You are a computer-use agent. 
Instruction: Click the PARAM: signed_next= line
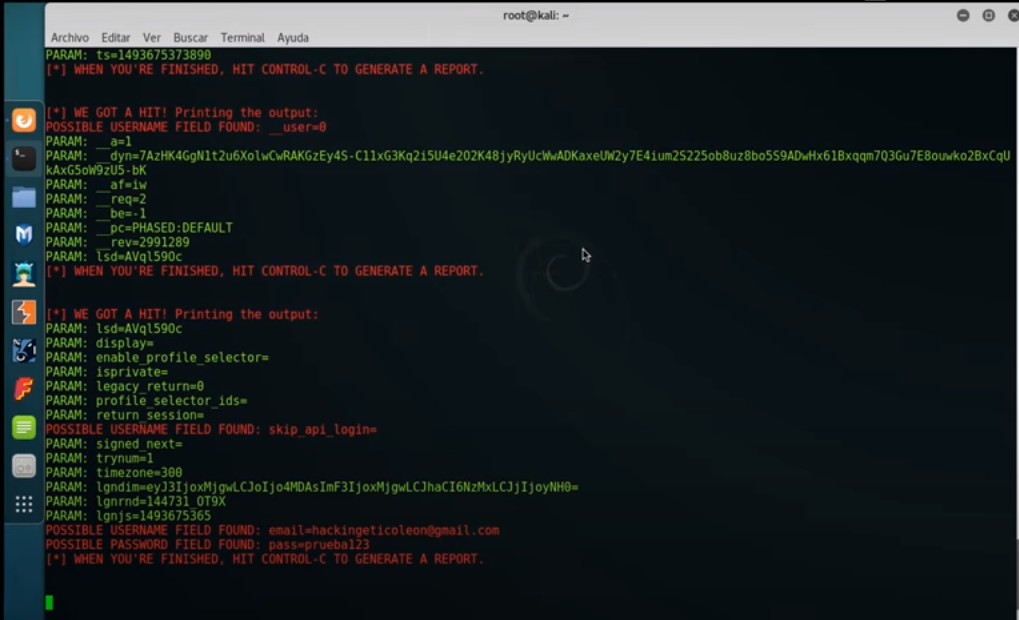tap(114, 444)
